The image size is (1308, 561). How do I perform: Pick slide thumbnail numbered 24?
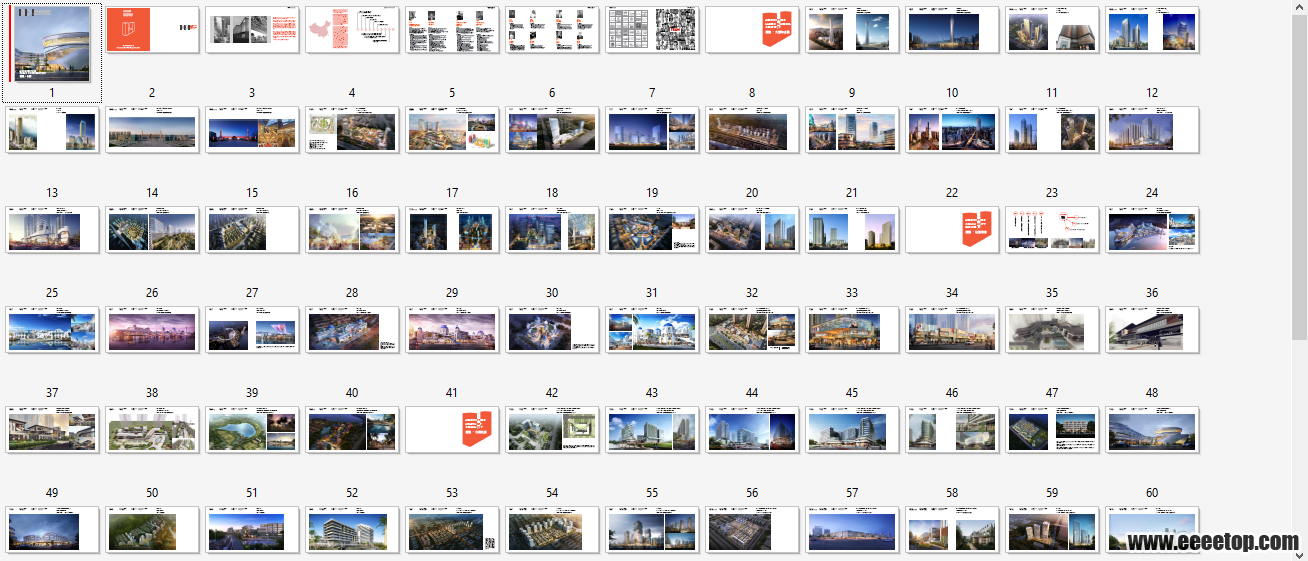tap(1152, 130)
